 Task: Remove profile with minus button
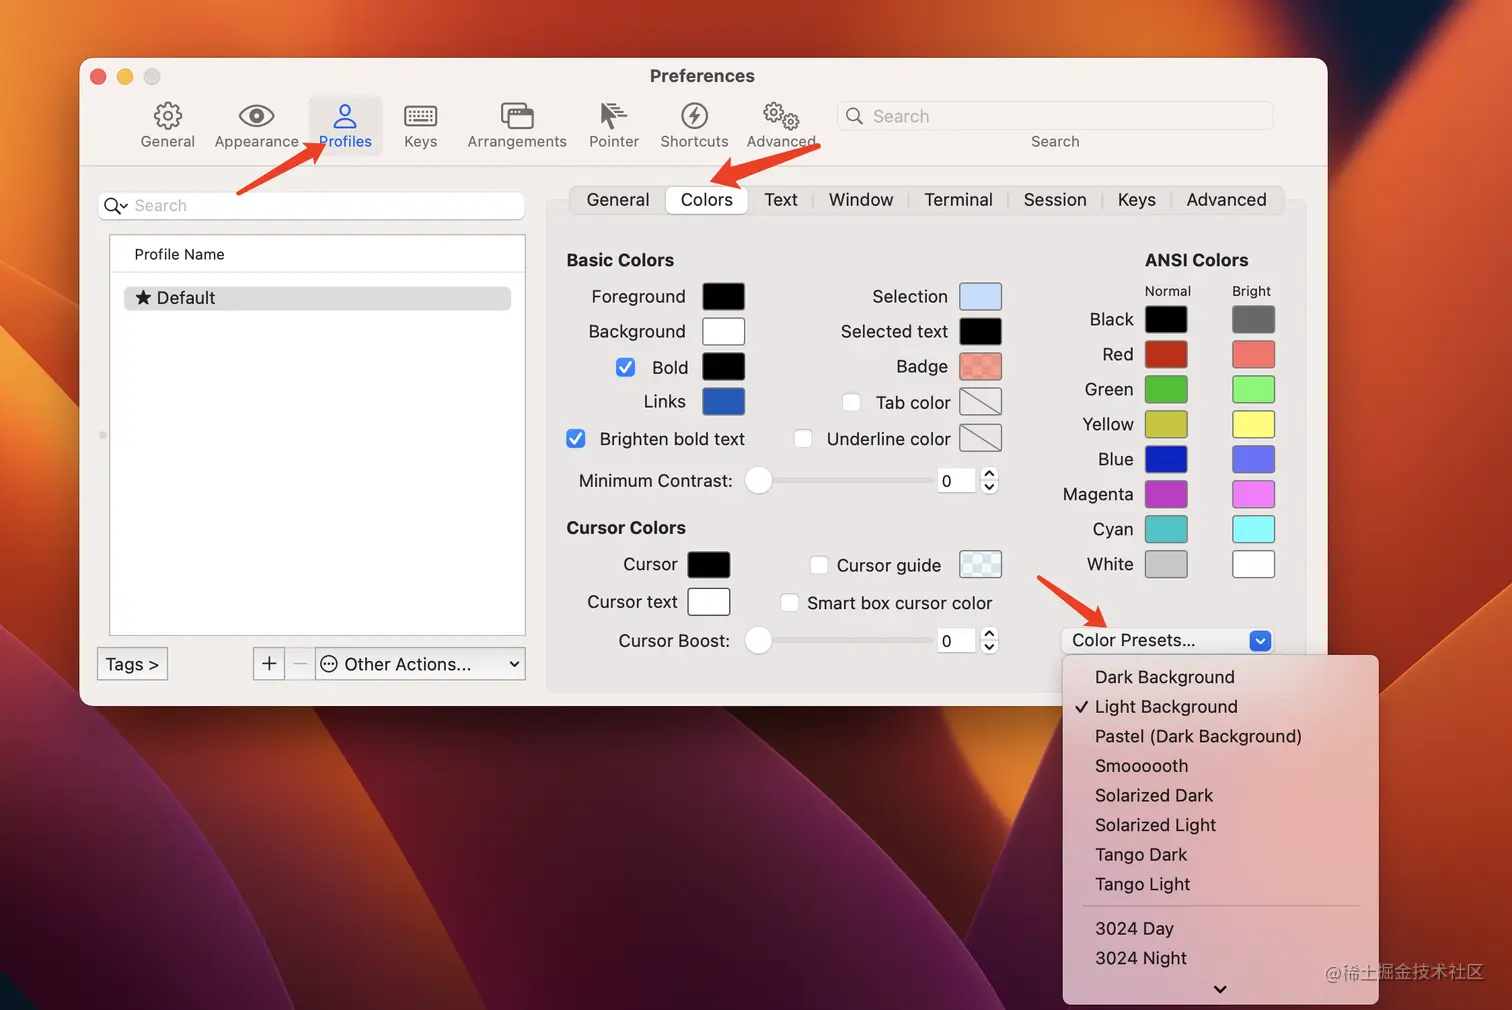tap(300, 664)
